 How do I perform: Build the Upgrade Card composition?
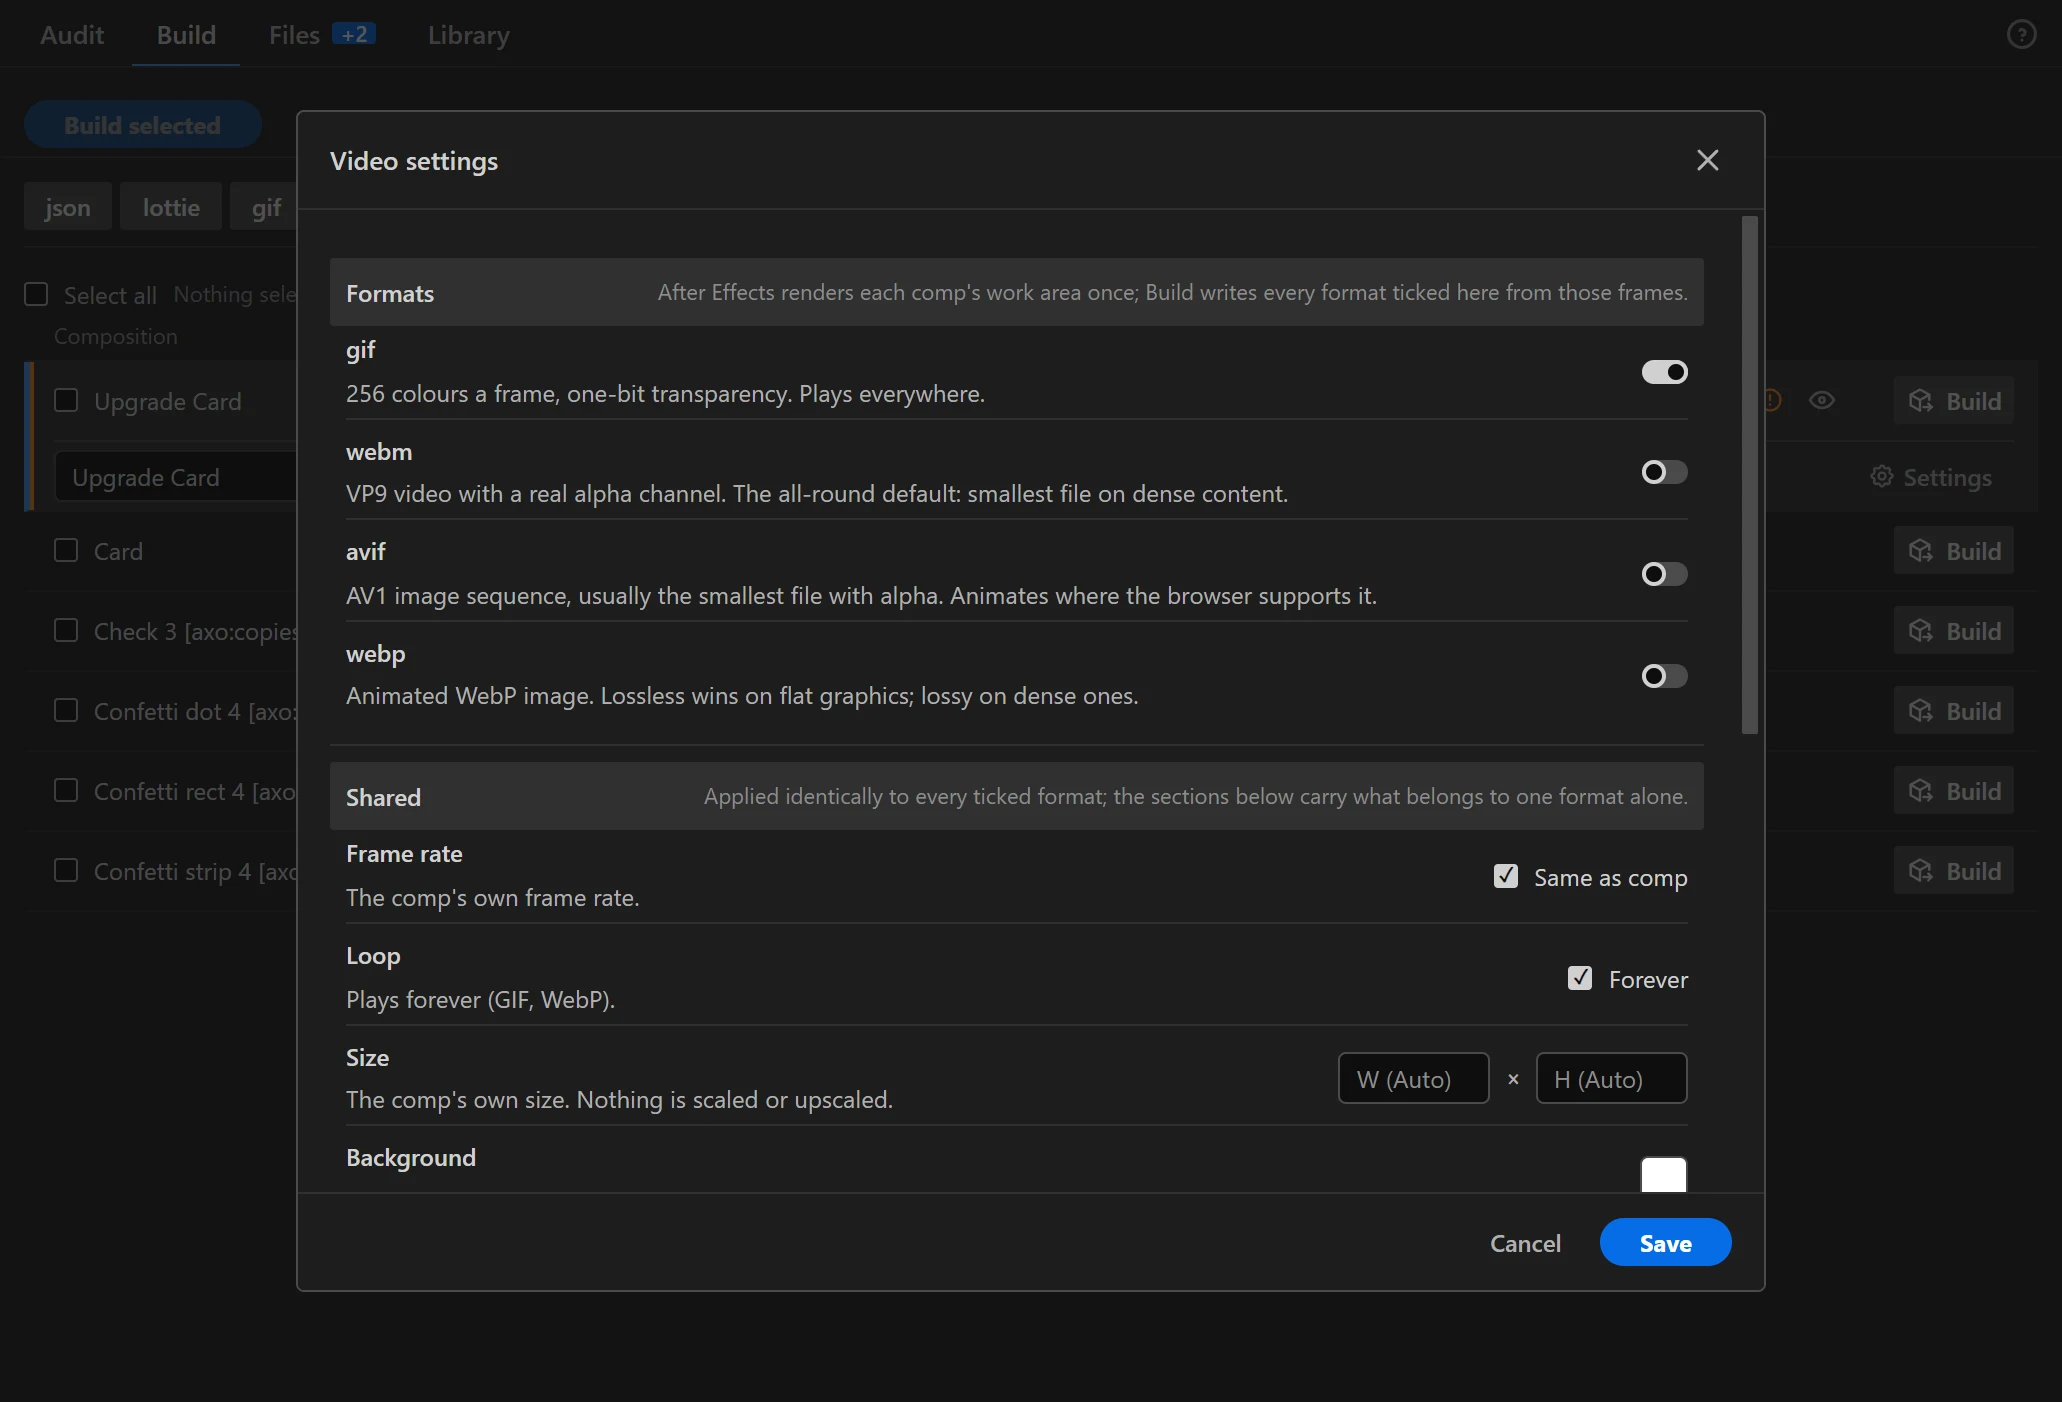[1954, 401]
